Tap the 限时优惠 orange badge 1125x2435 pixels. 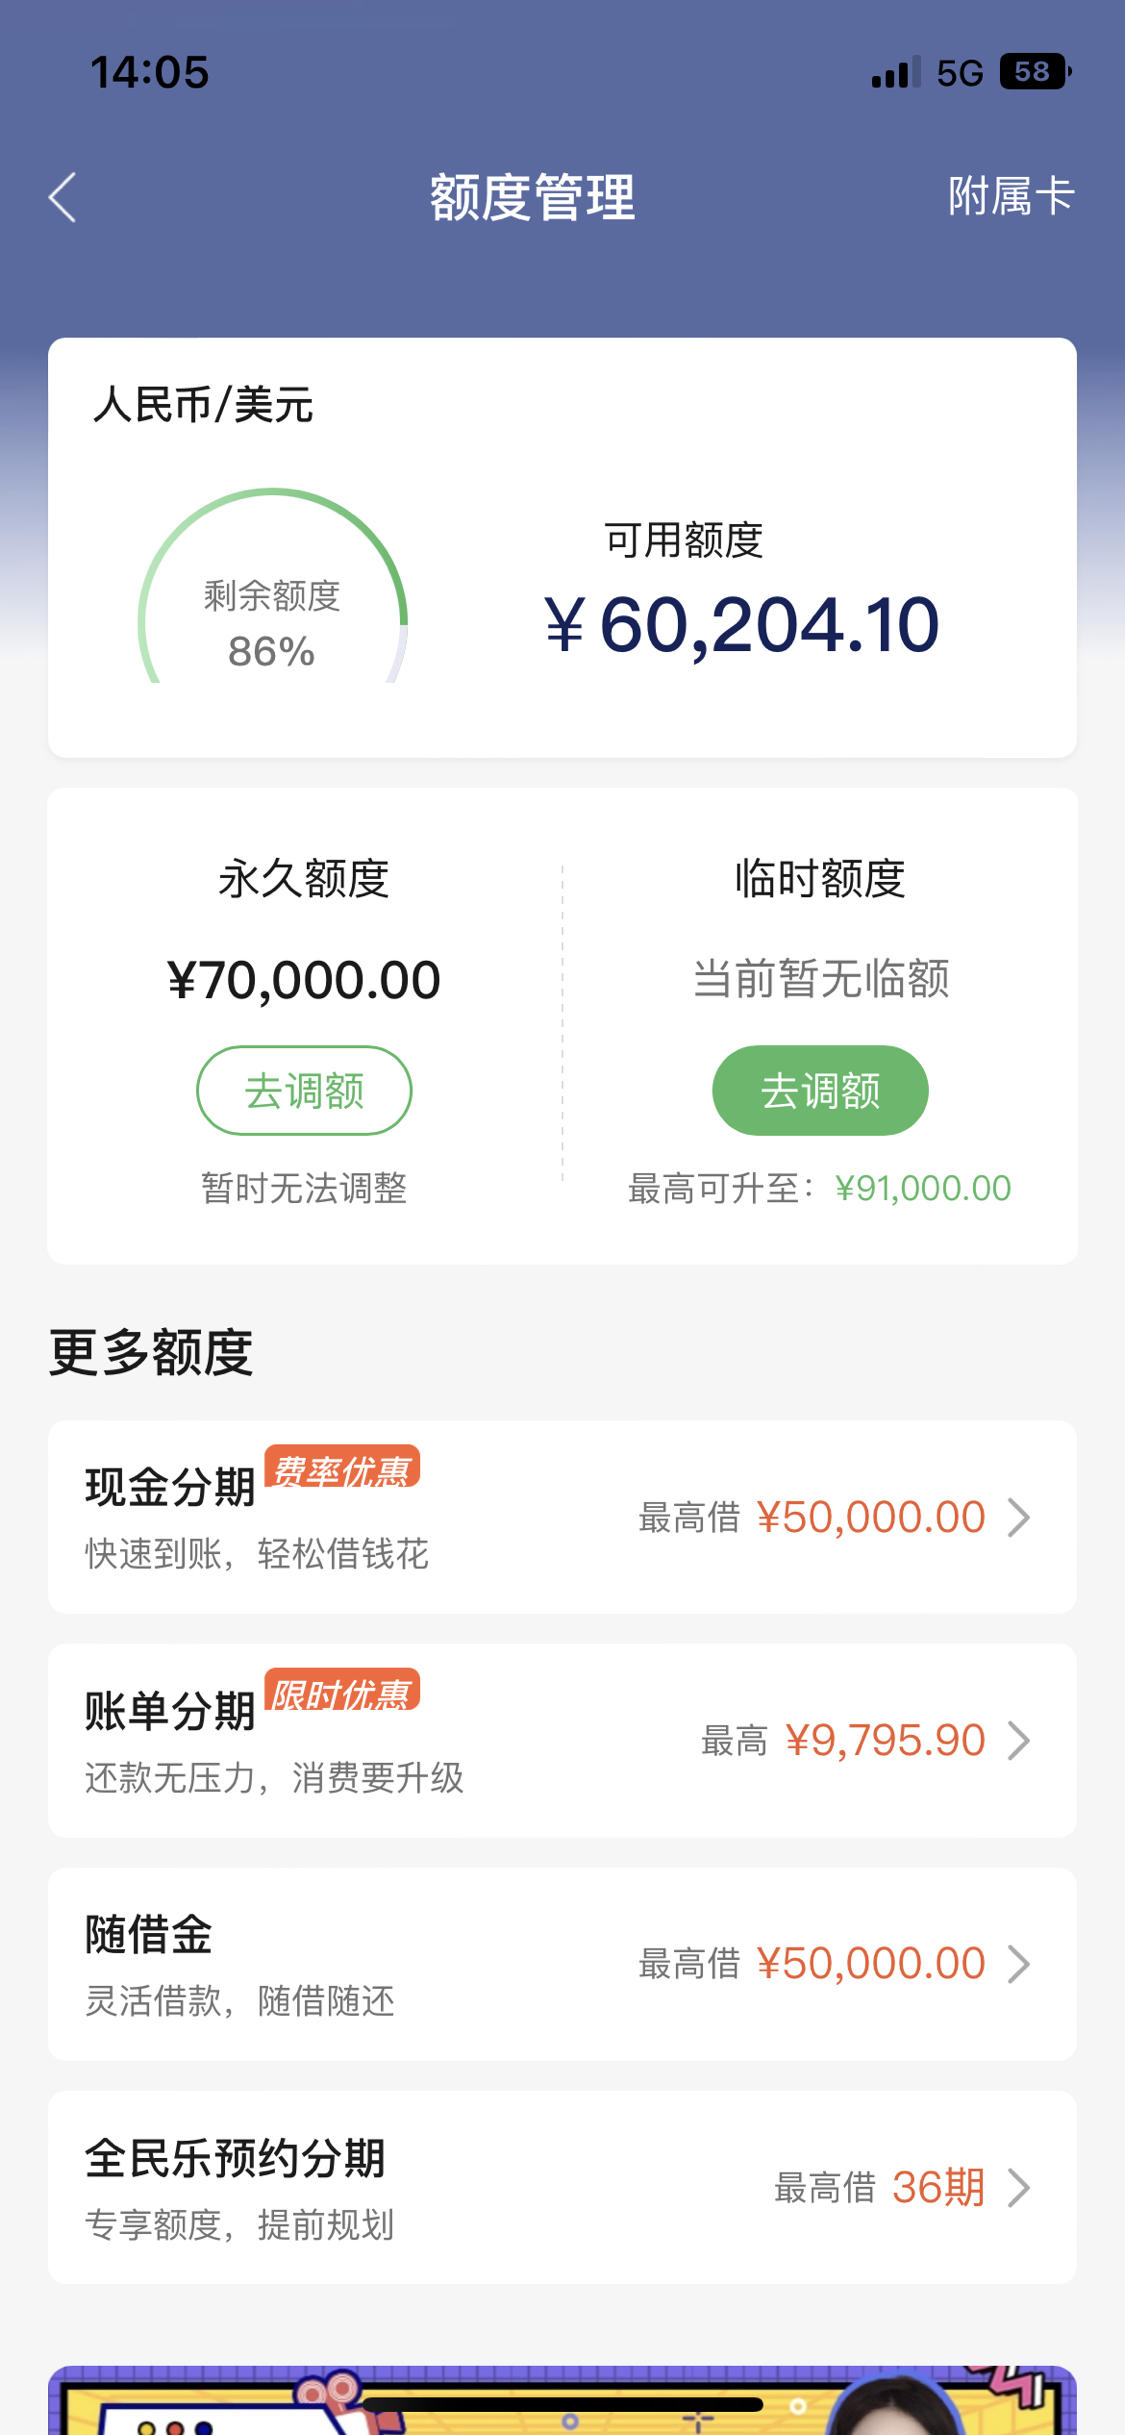pyautogui.click(x=342, y=1692)
